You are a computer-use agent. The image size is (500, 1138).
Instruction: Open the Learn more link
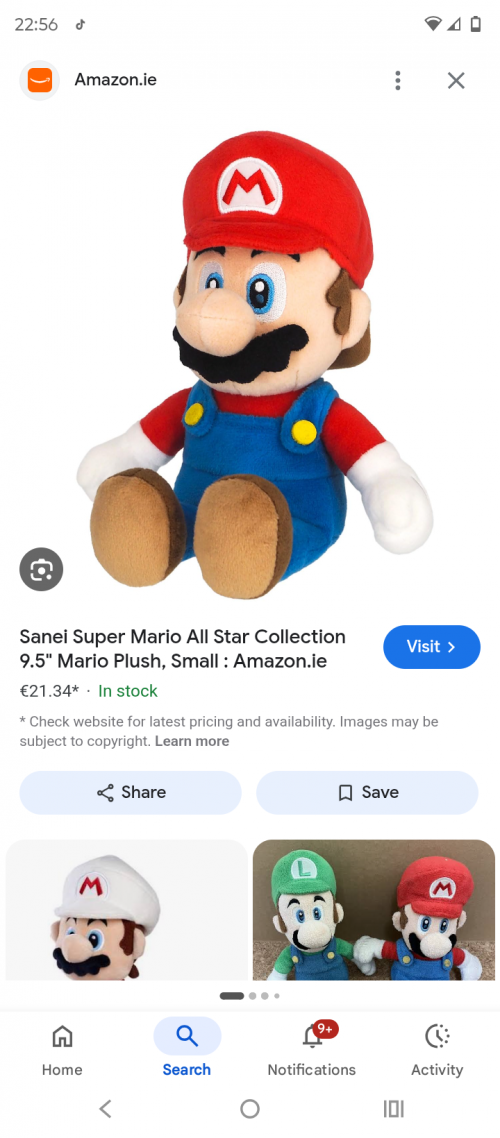coord(192,741)
